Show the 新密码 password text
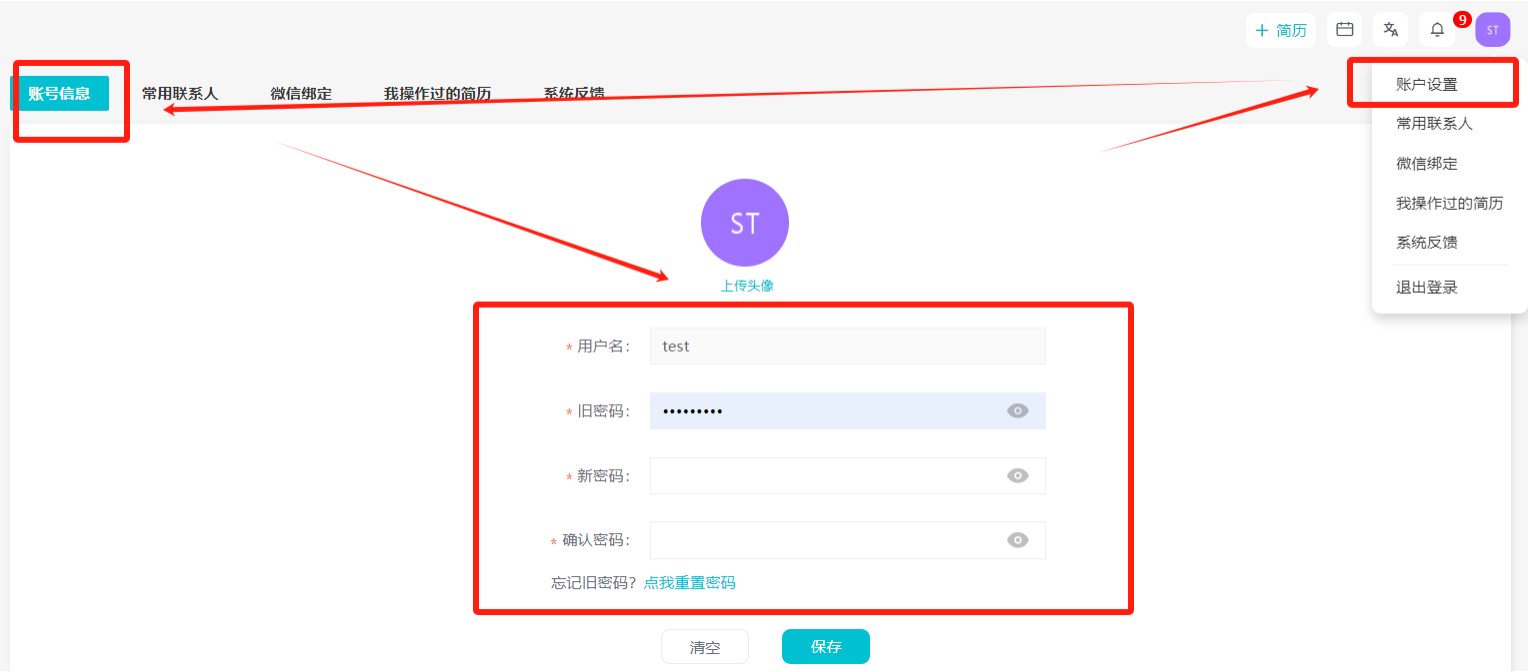Viewport: 1528px width, 672px height. [1018, 476]
